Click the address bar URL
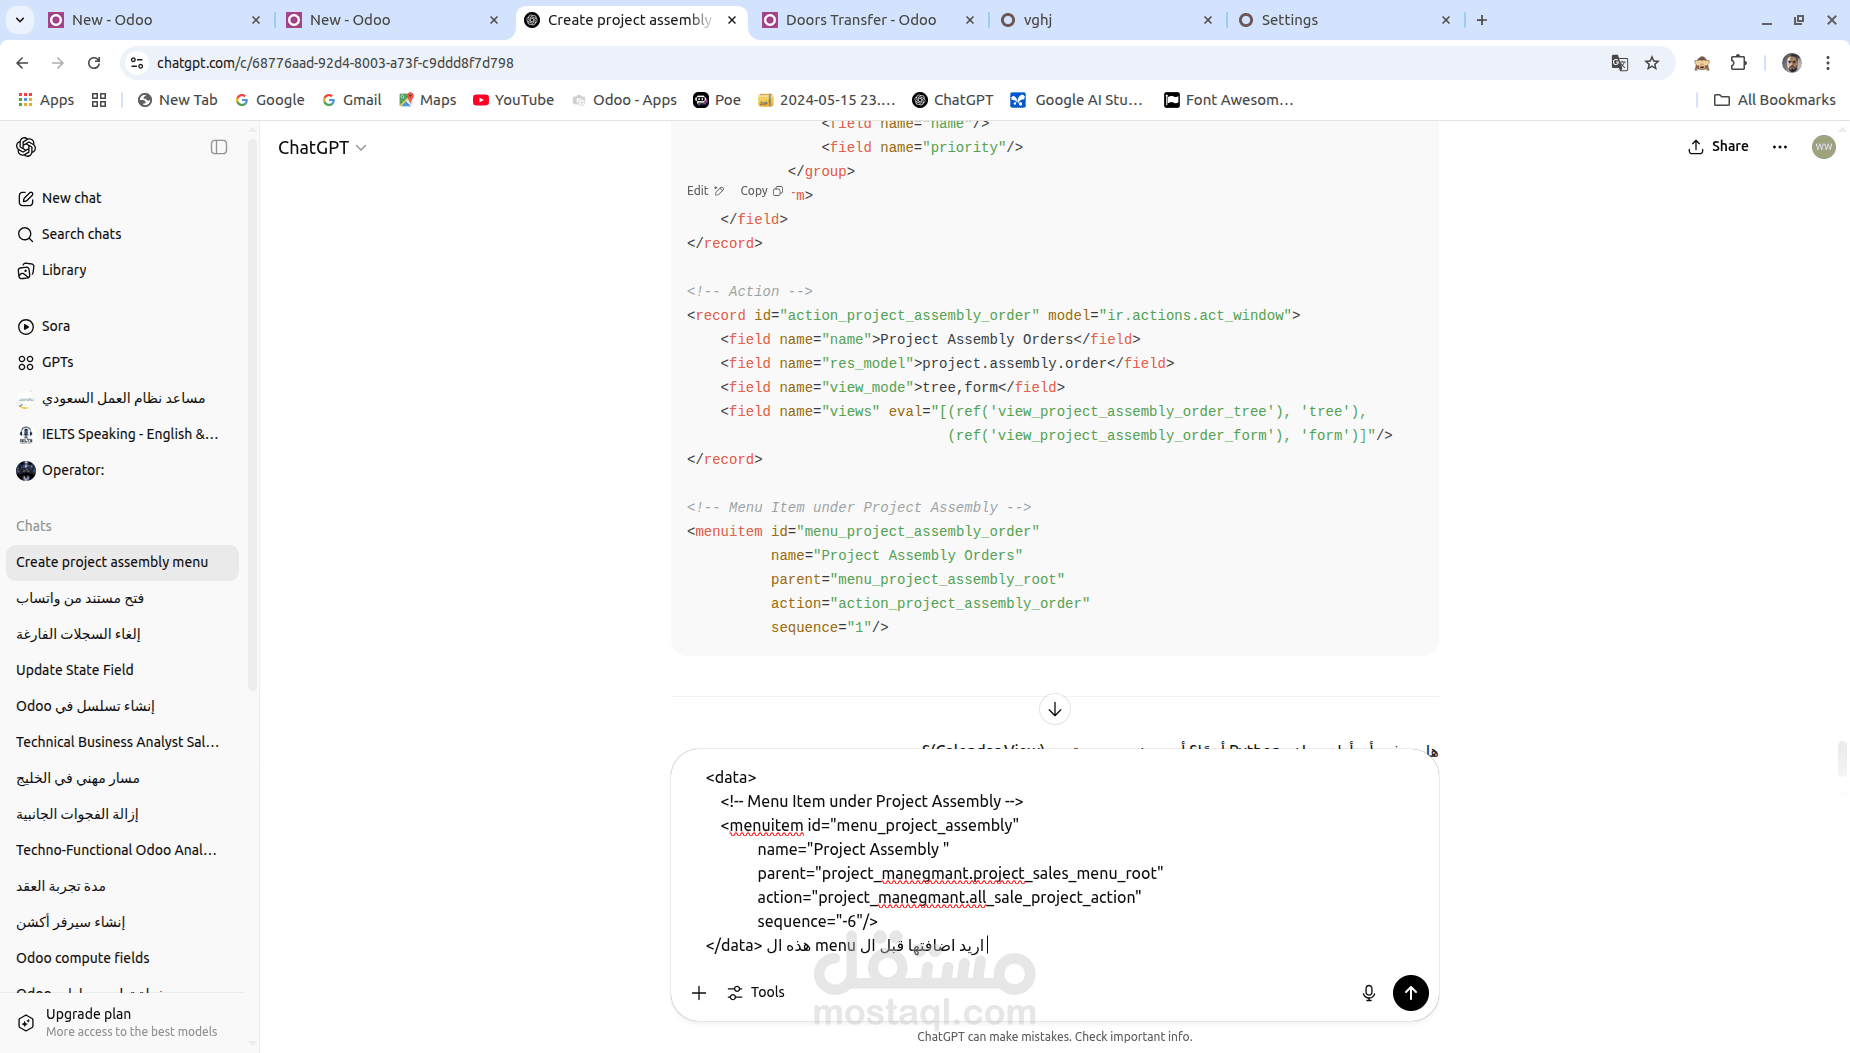This screenshot has height=1053, width=1850. (x=335, y=63)
